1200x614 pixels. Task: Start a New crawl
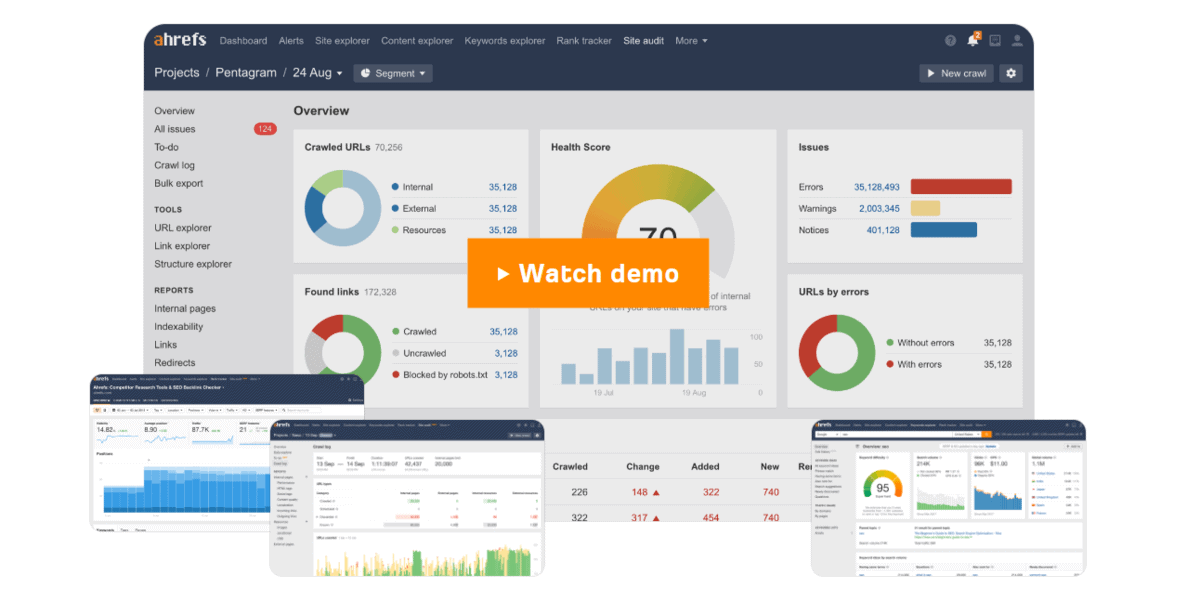[x=956, y=73]
